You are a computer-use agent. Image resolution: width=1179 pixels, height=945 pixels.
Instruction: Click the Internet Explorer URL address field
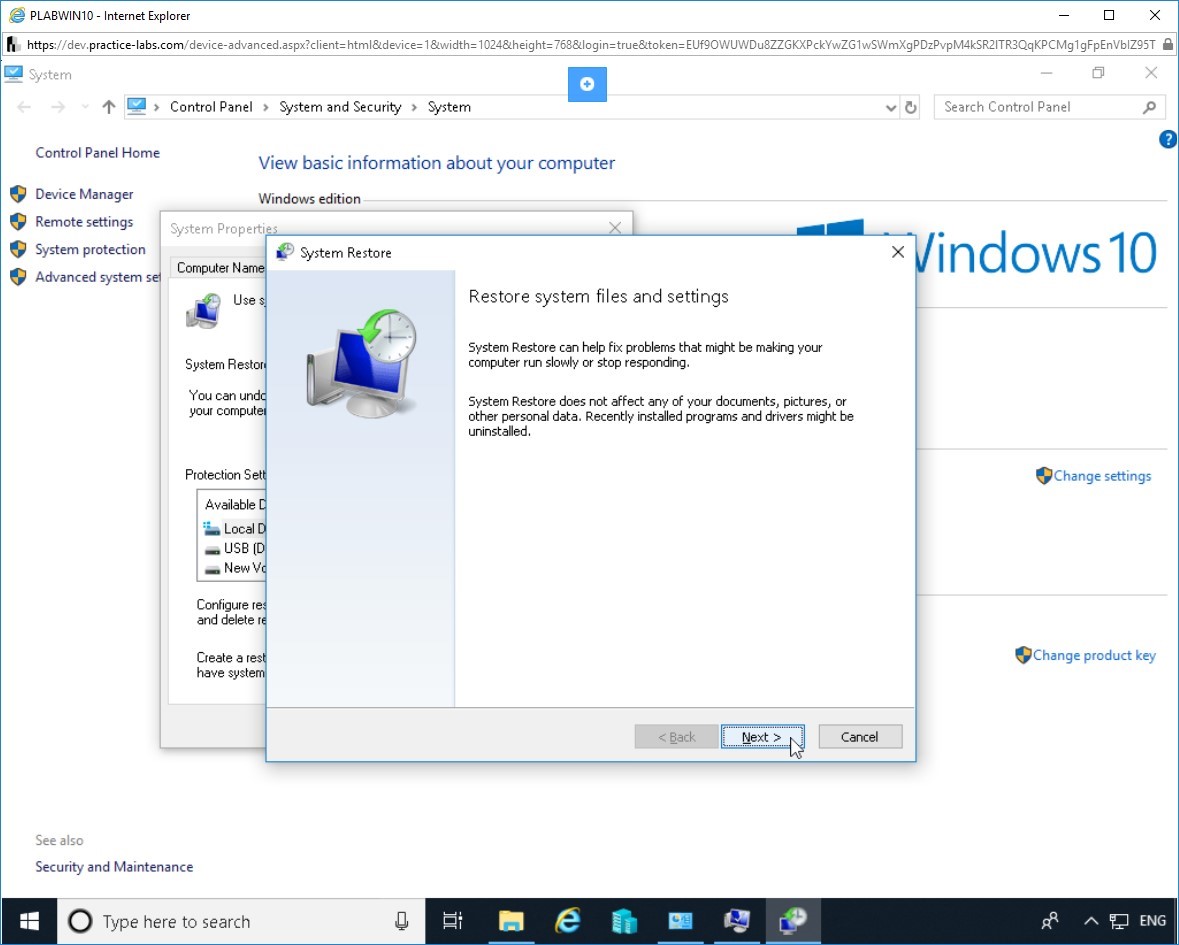tap(590, 44)
